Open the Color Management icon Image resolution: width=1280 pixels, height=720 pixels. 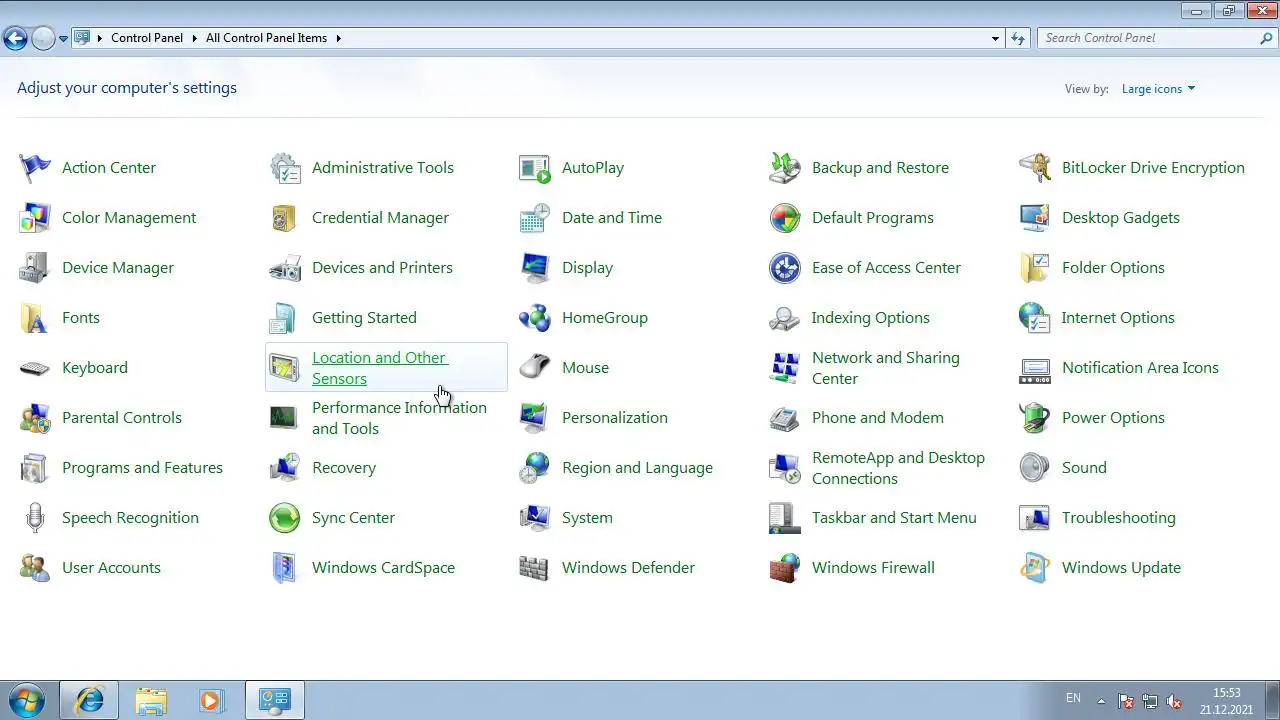tap(35, 218)
